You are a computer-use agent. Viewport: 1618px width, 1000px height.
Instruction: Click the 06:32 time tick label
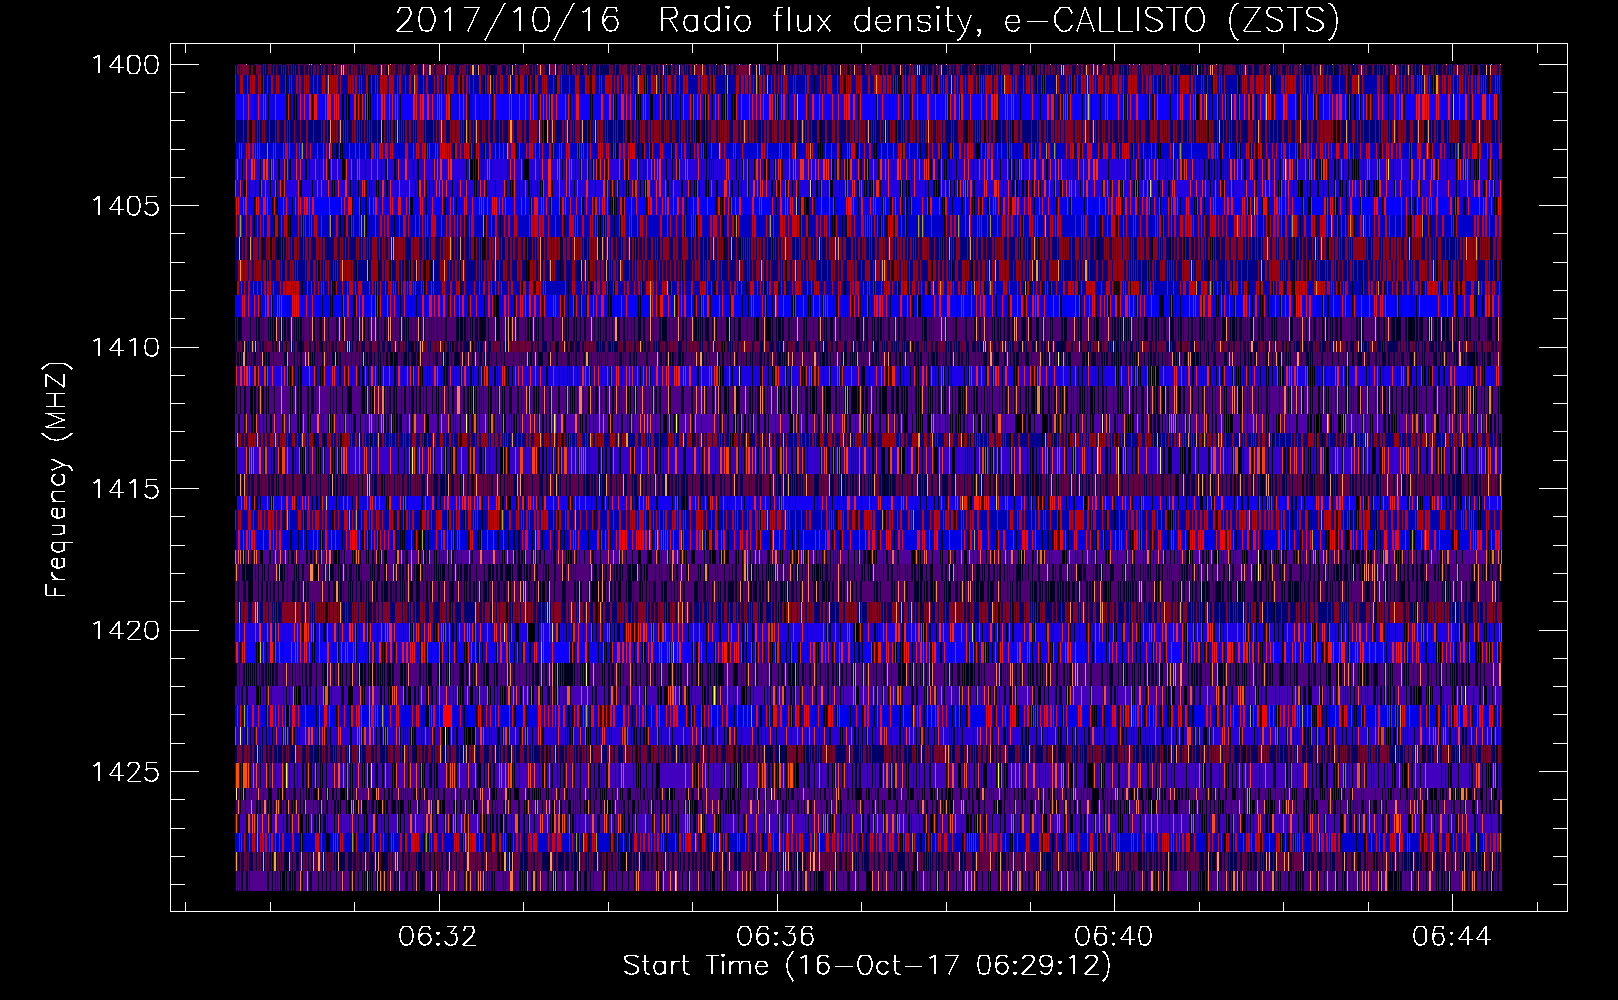[x=438, y=937]
